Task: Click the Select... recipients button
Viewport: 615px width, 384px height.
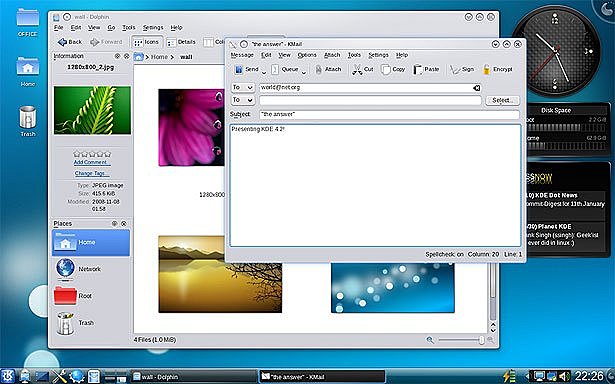Action: (x=502, y=100)
